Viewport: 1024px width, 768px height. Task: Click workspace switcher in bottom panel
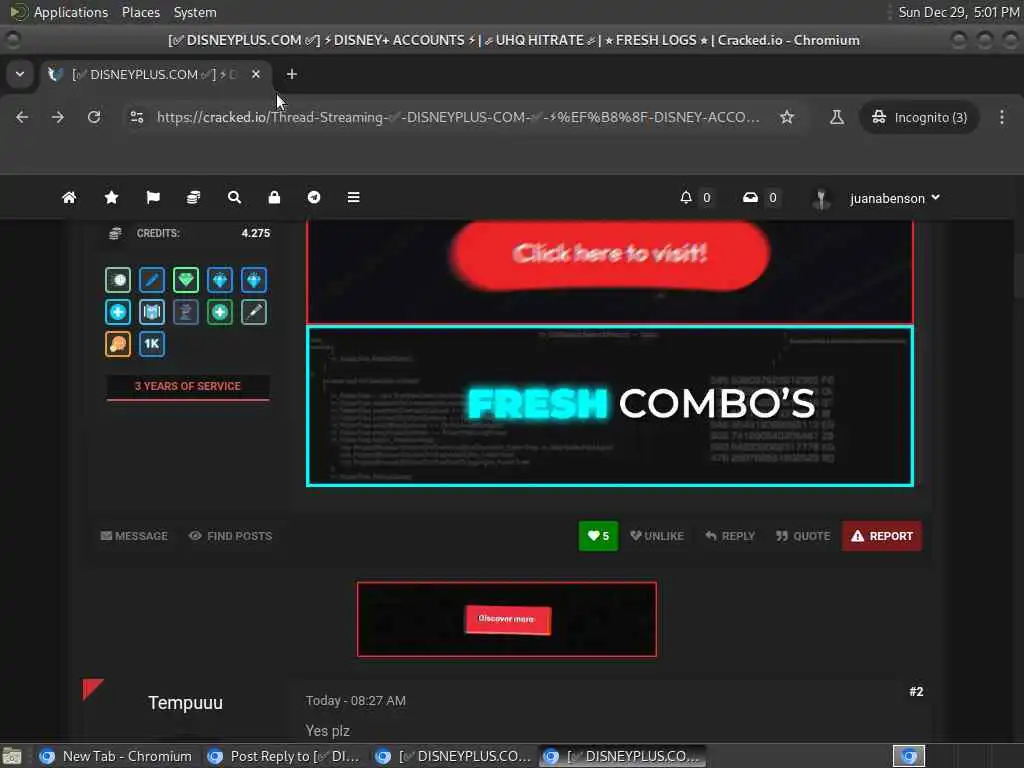pos(909,756)
